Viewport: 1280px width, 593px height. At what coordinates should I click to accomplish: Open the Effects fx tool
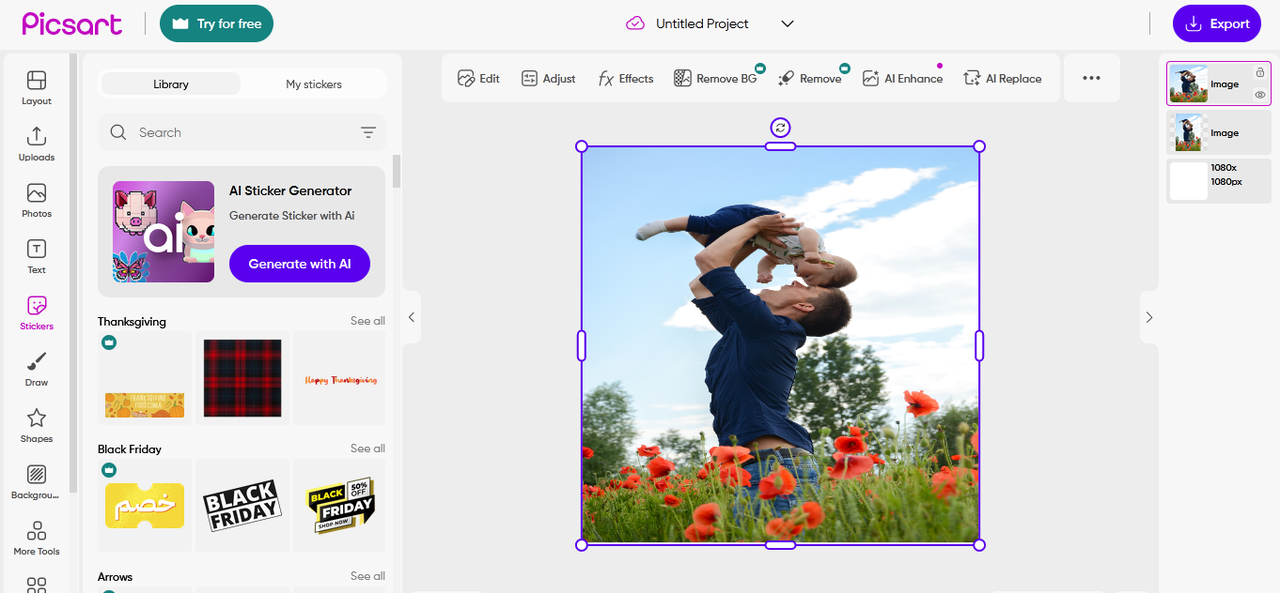point(625,78)
